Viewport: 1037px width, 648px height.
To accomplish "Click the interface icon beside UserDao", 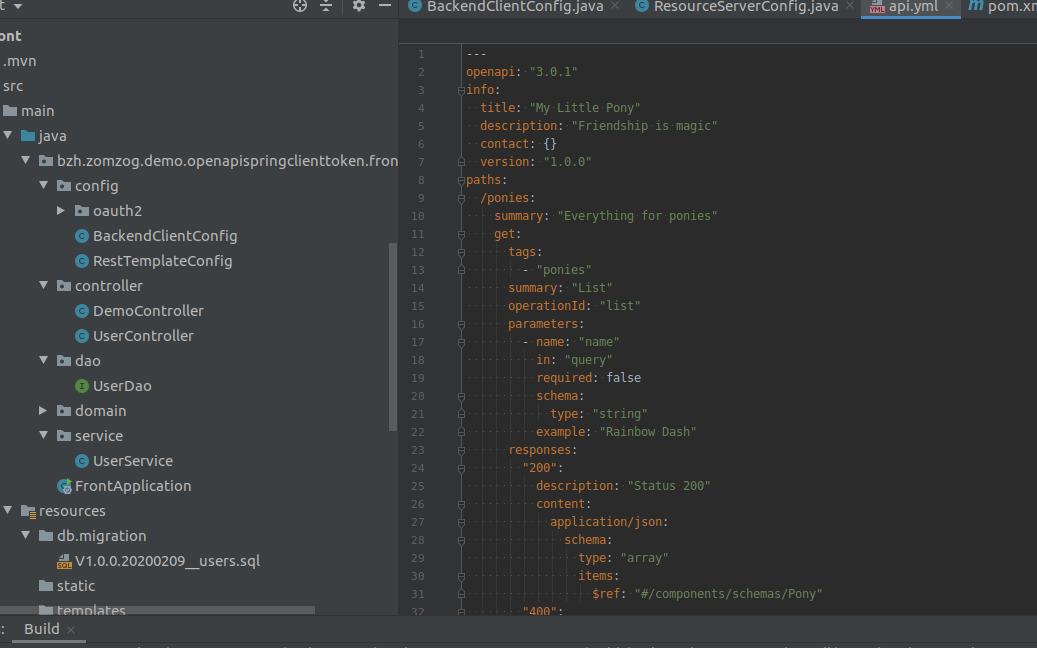I will coord(82,385).
